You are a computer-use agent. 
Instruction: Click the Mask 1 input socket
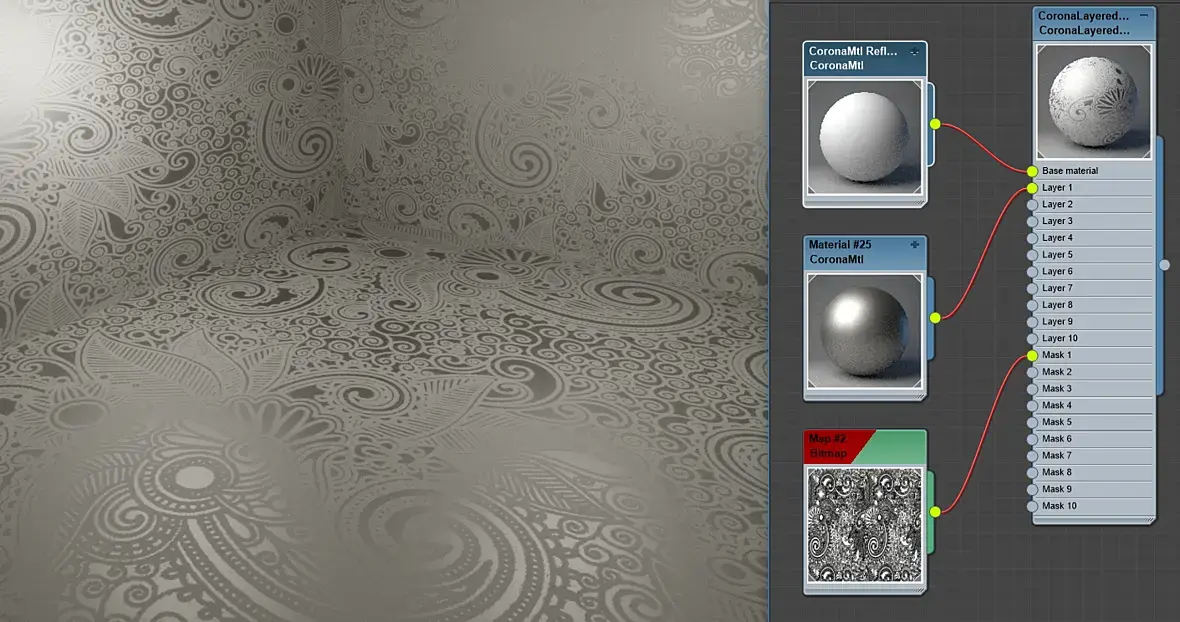click(1032, 355)
